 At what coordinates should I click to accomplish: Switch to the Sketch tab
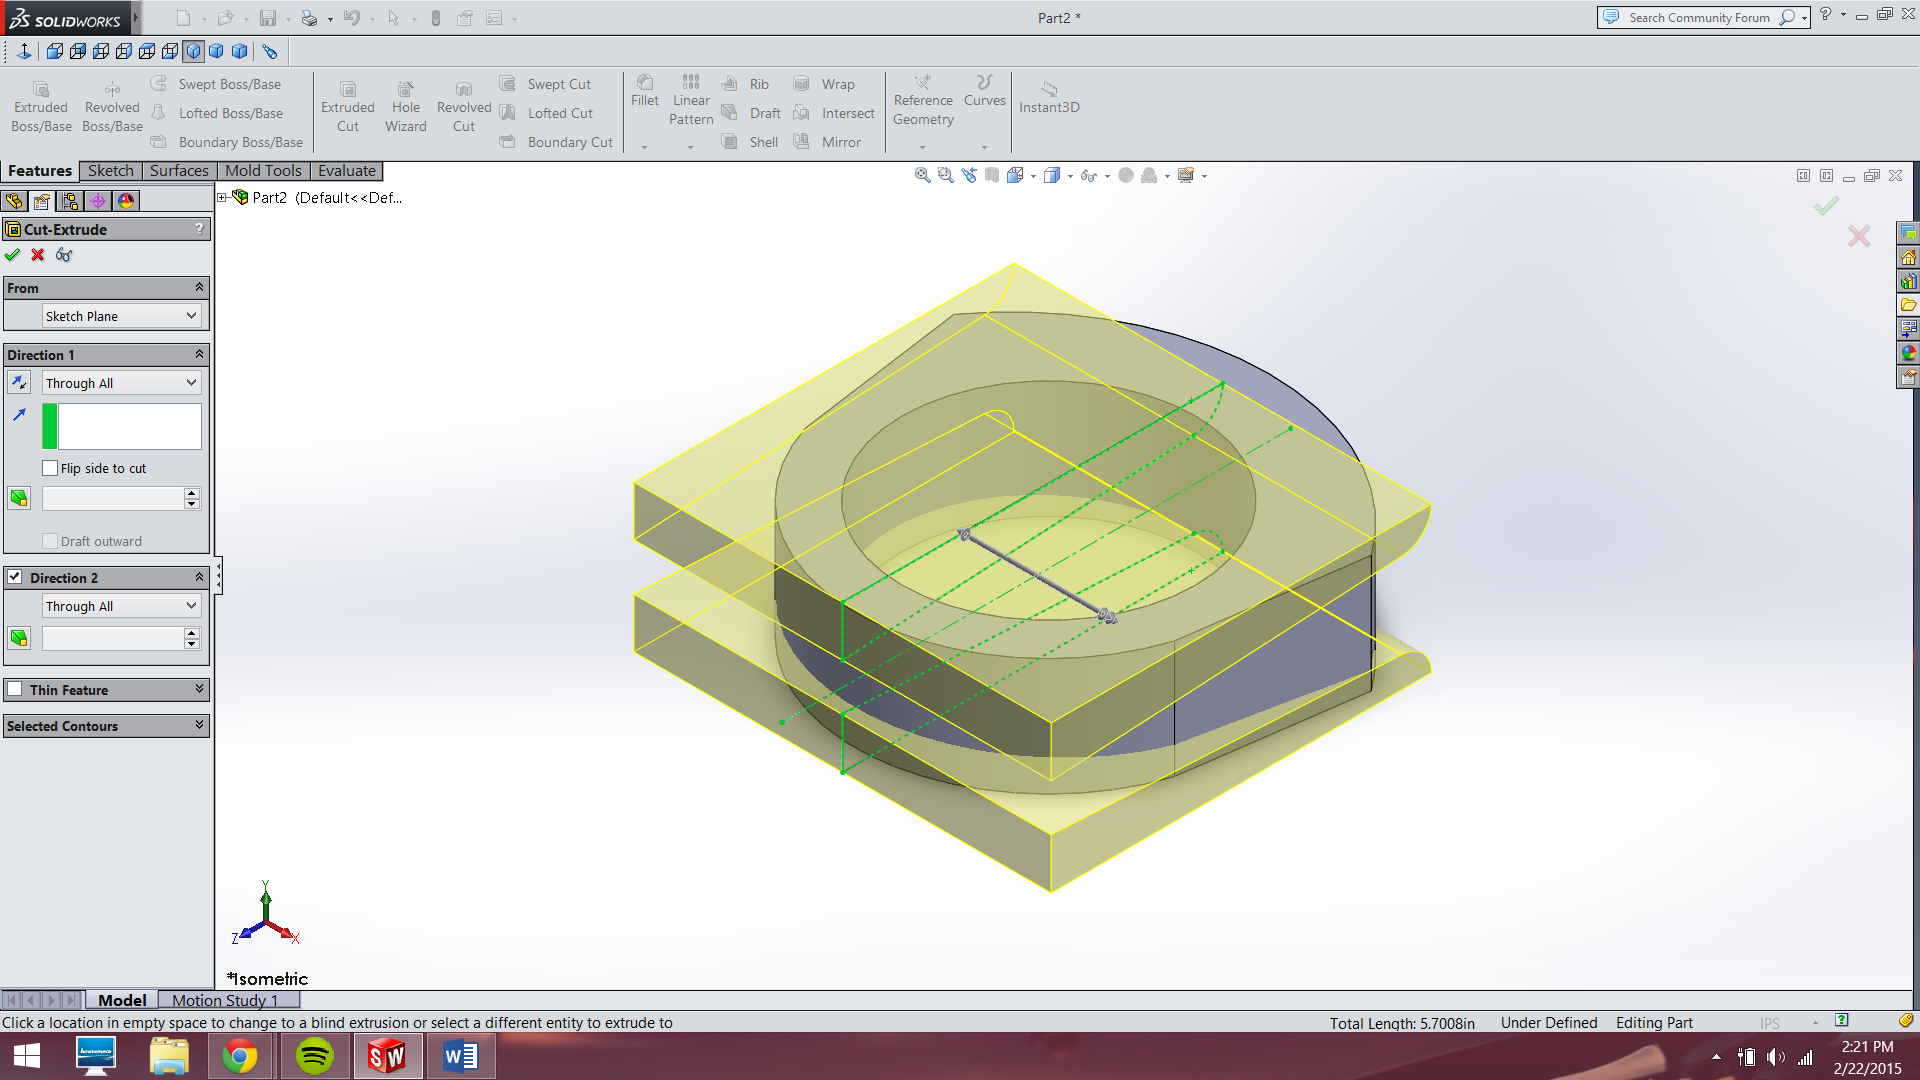point(110,170)
